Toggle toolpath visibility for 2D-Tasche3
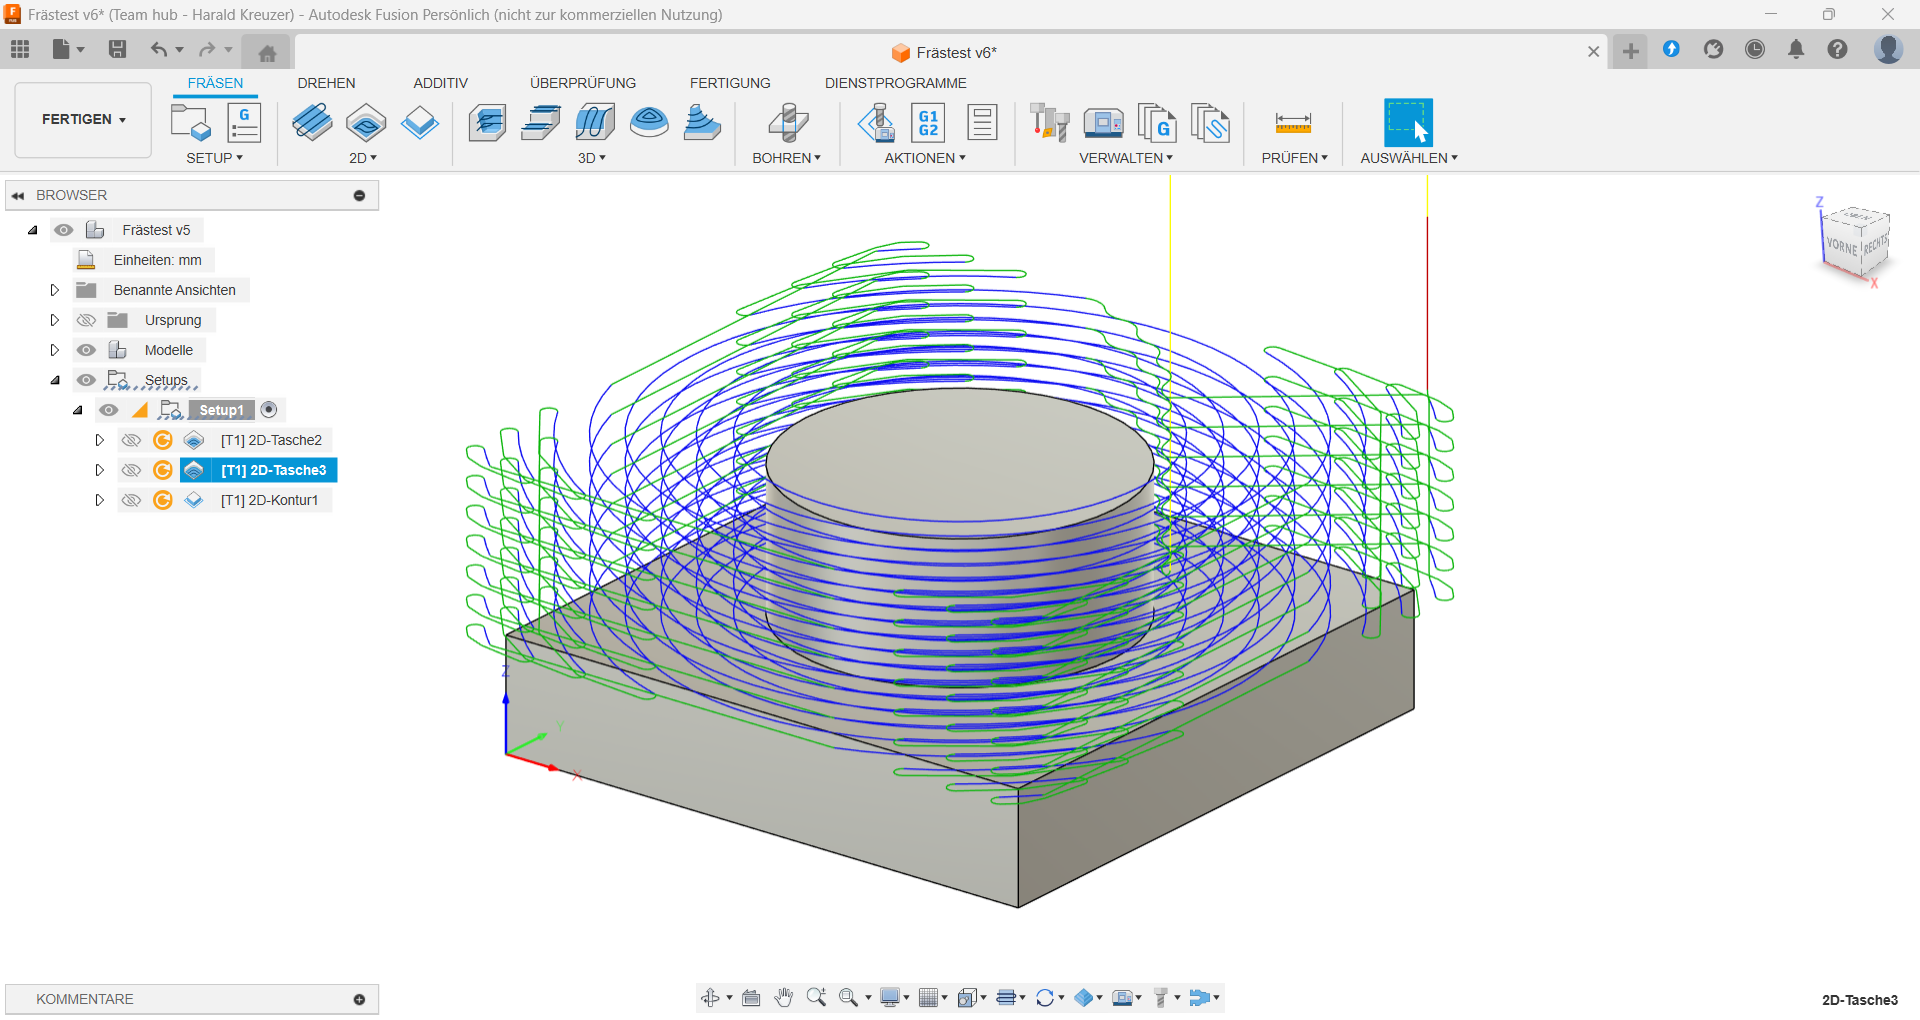The image size is (1920, 1020). pos(131,470)
